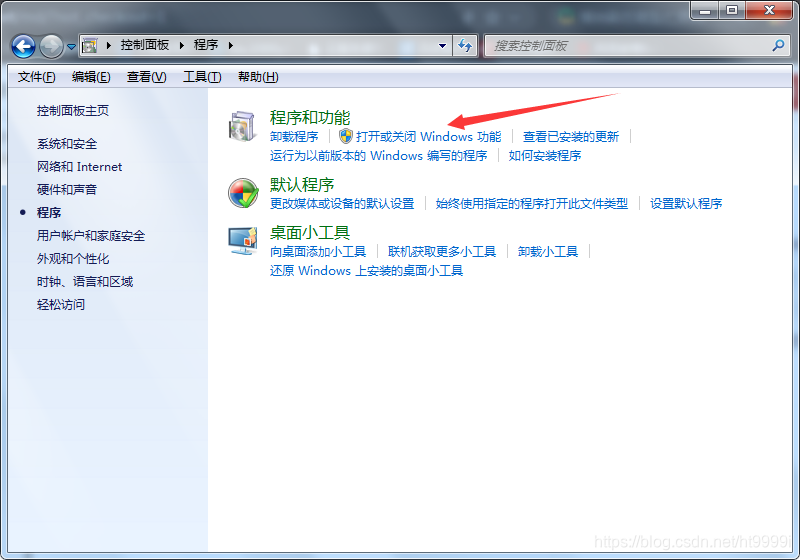Open 时钟、语言和区域 in sidebar

(x=85, y=282)
